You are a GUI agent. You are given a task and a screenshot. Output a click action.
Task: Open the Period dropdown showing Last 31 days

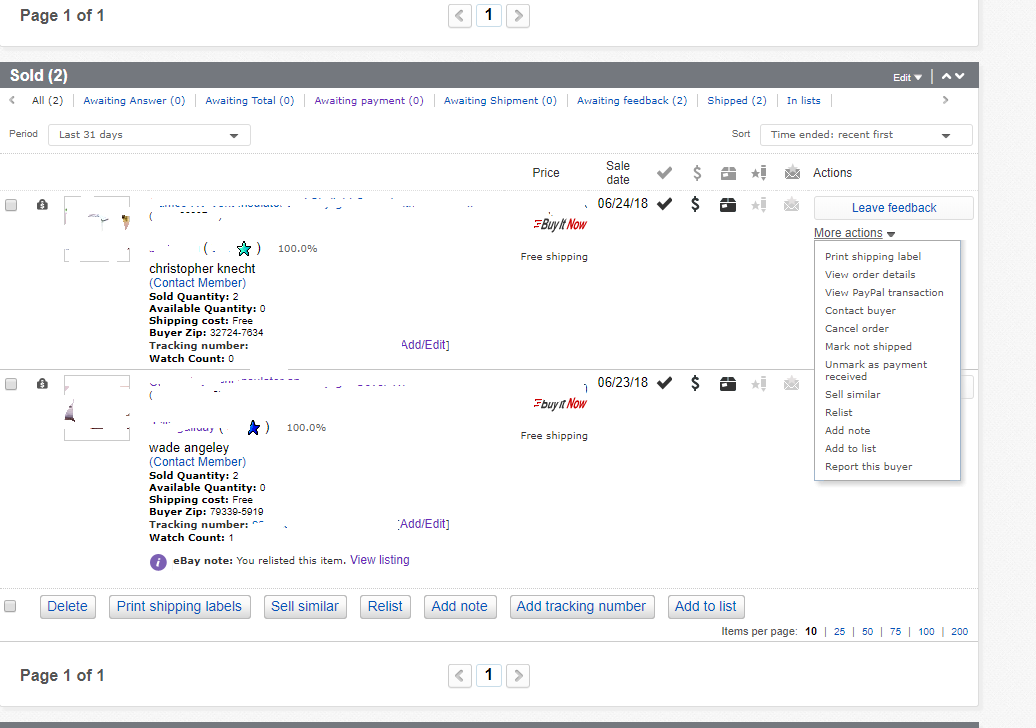(x=149, y=135)
